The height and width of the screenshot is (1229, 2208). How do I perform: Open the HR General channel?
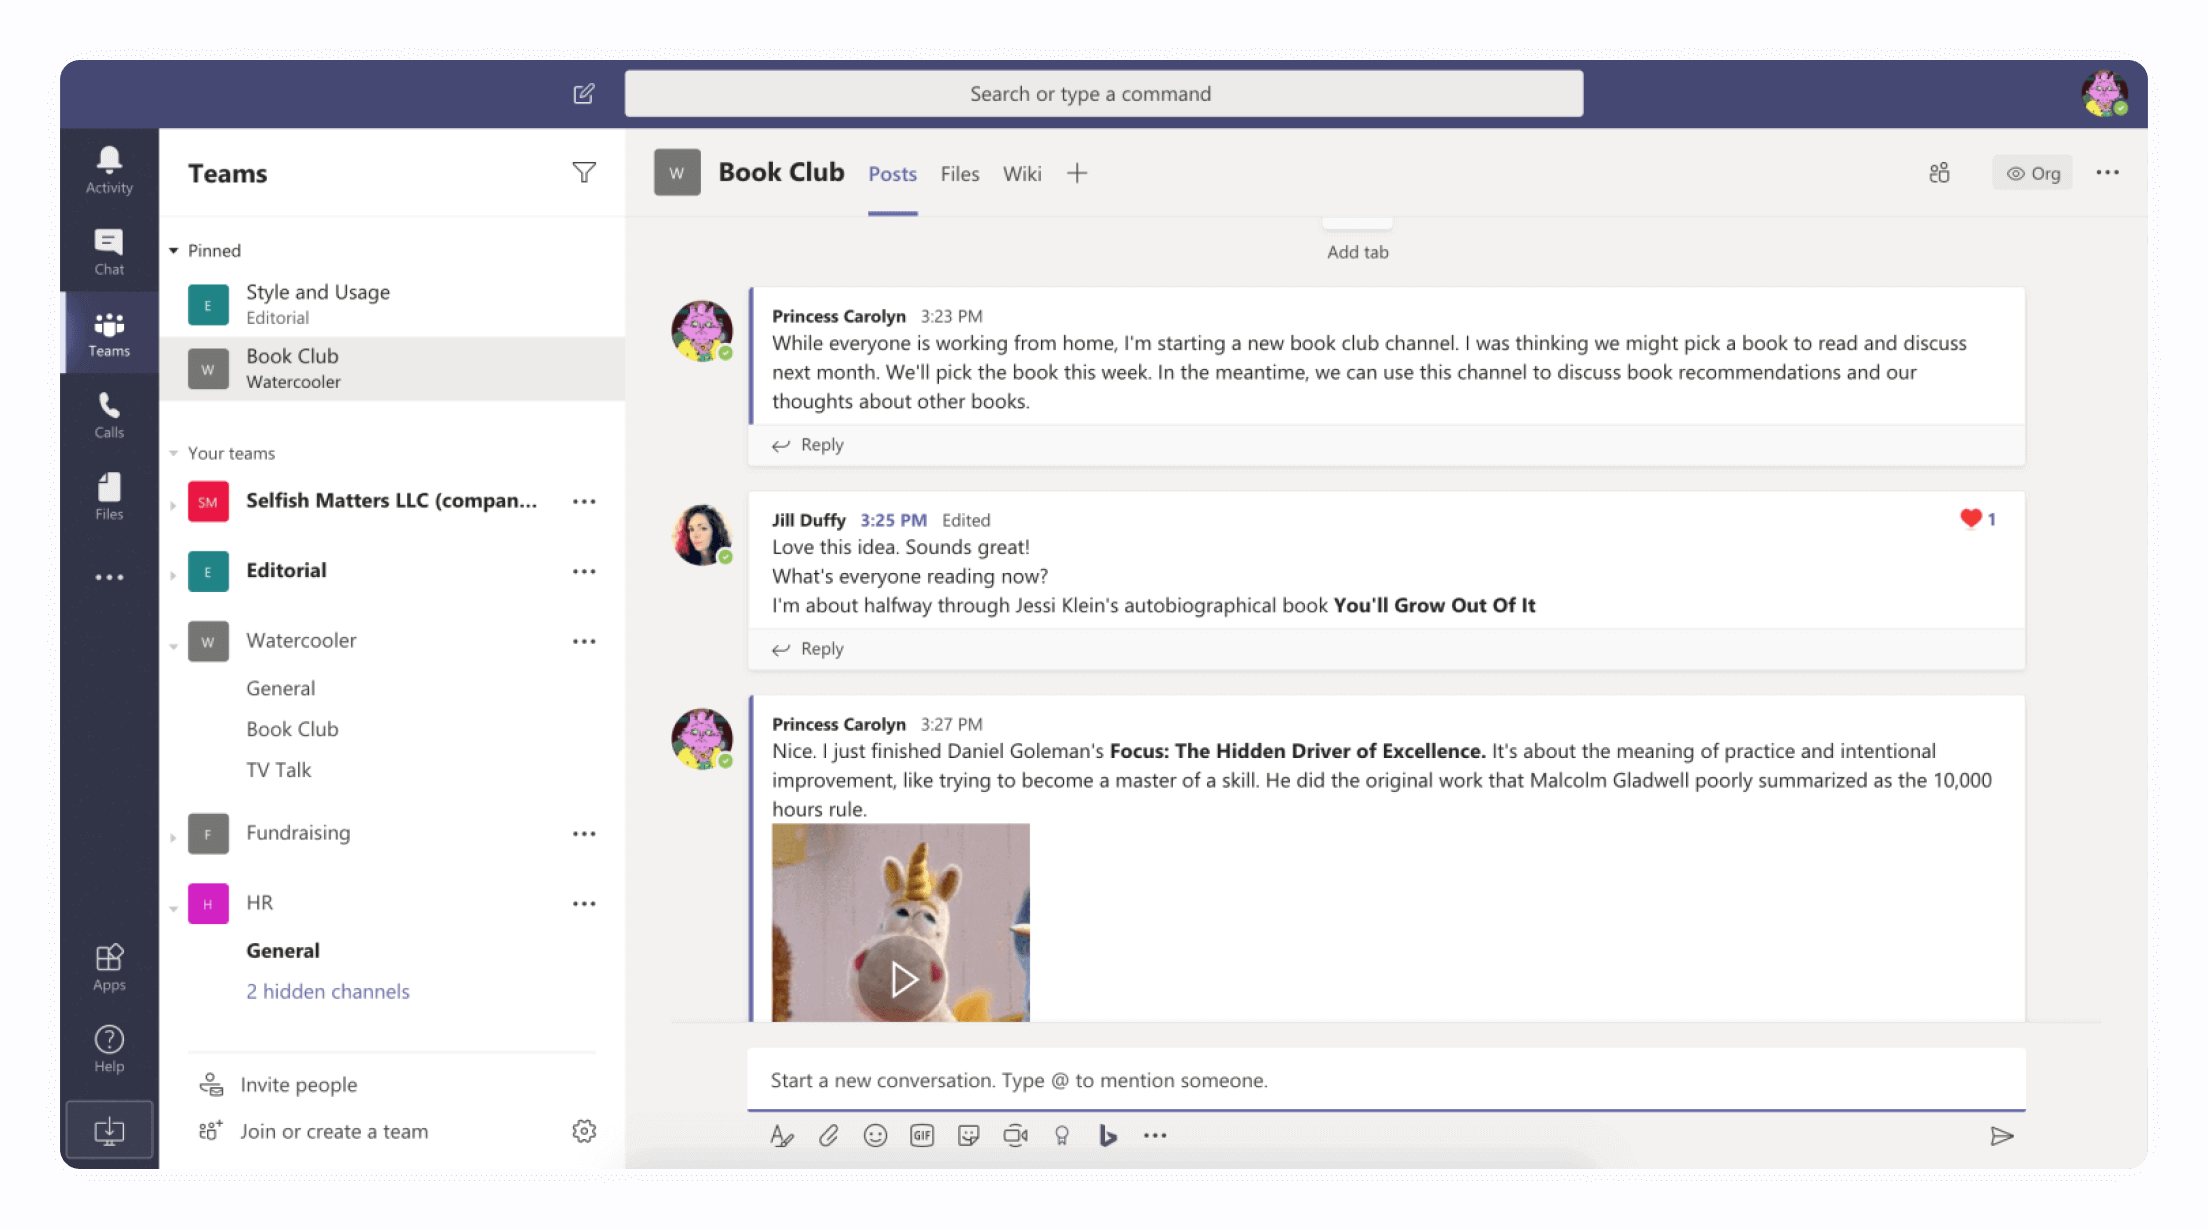283,950
